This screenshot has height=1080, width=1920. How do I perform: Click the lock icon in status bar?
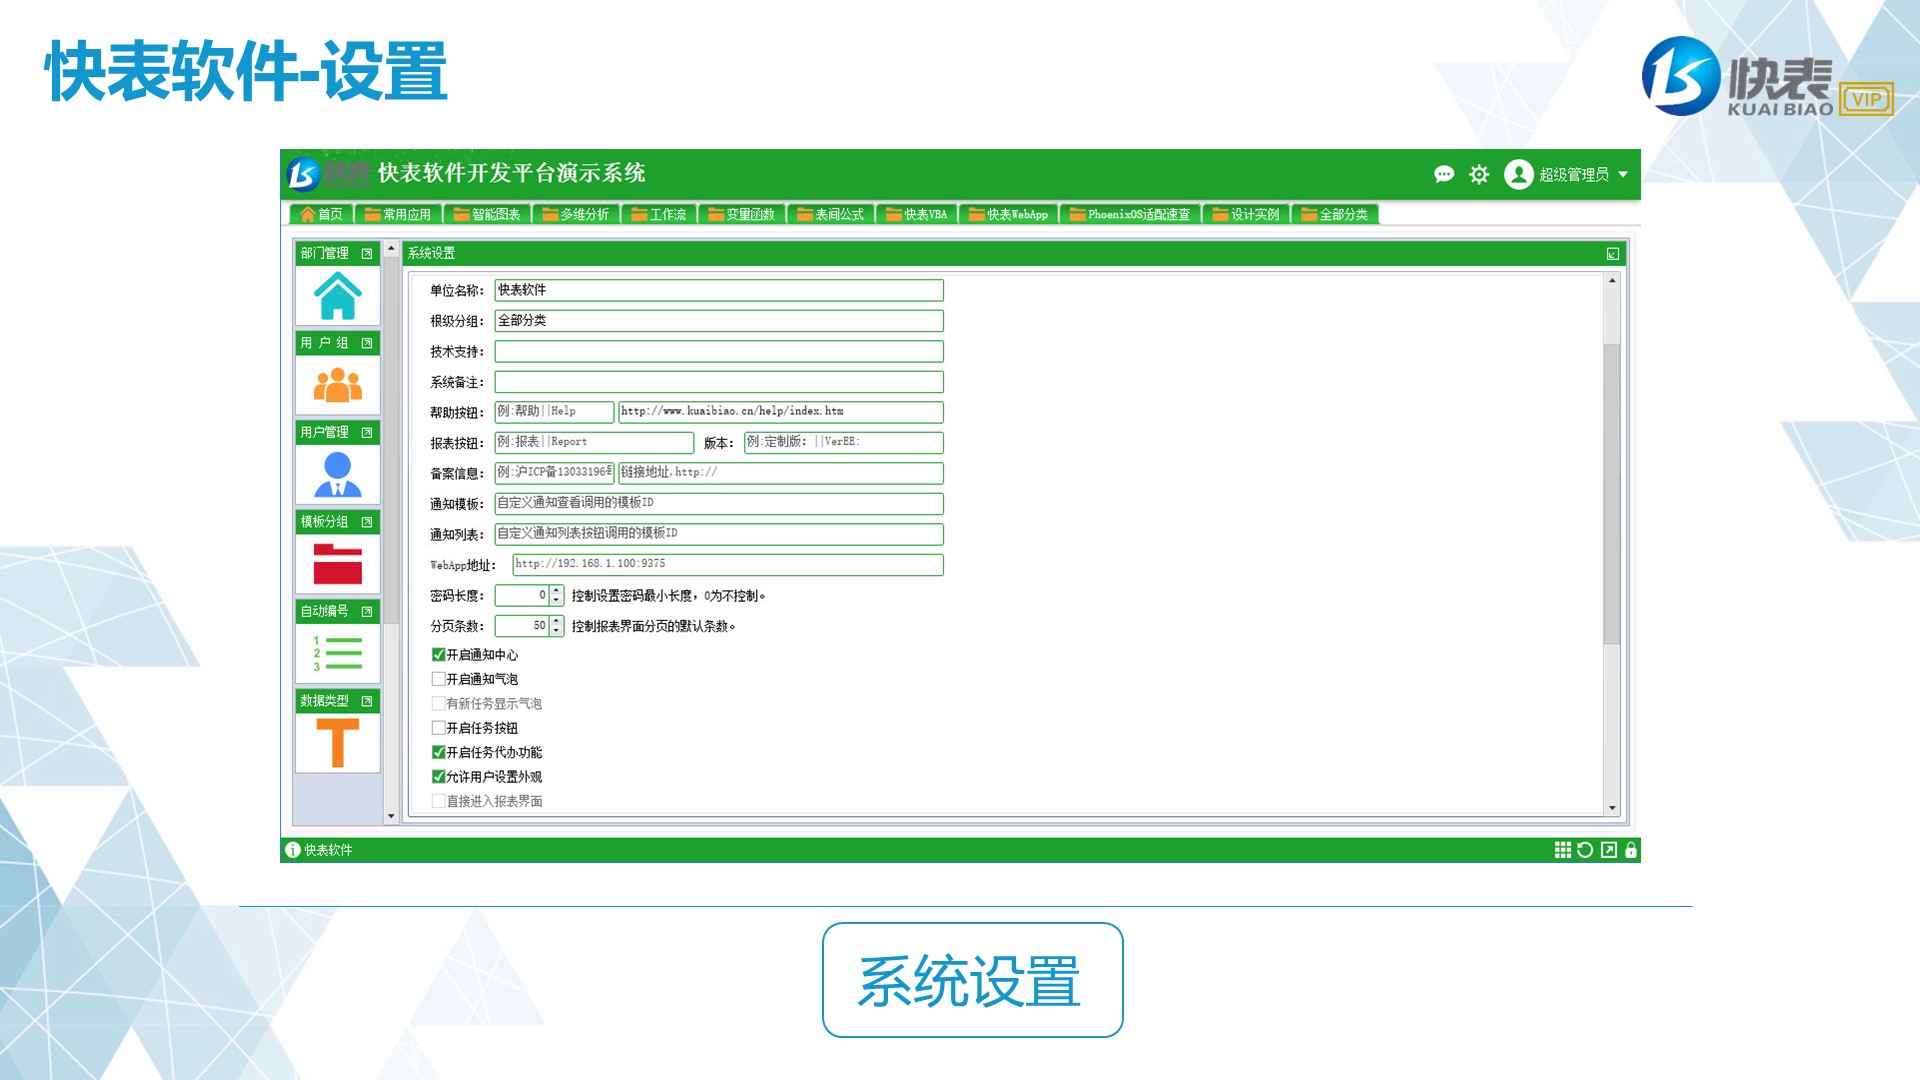[1631, 850]
